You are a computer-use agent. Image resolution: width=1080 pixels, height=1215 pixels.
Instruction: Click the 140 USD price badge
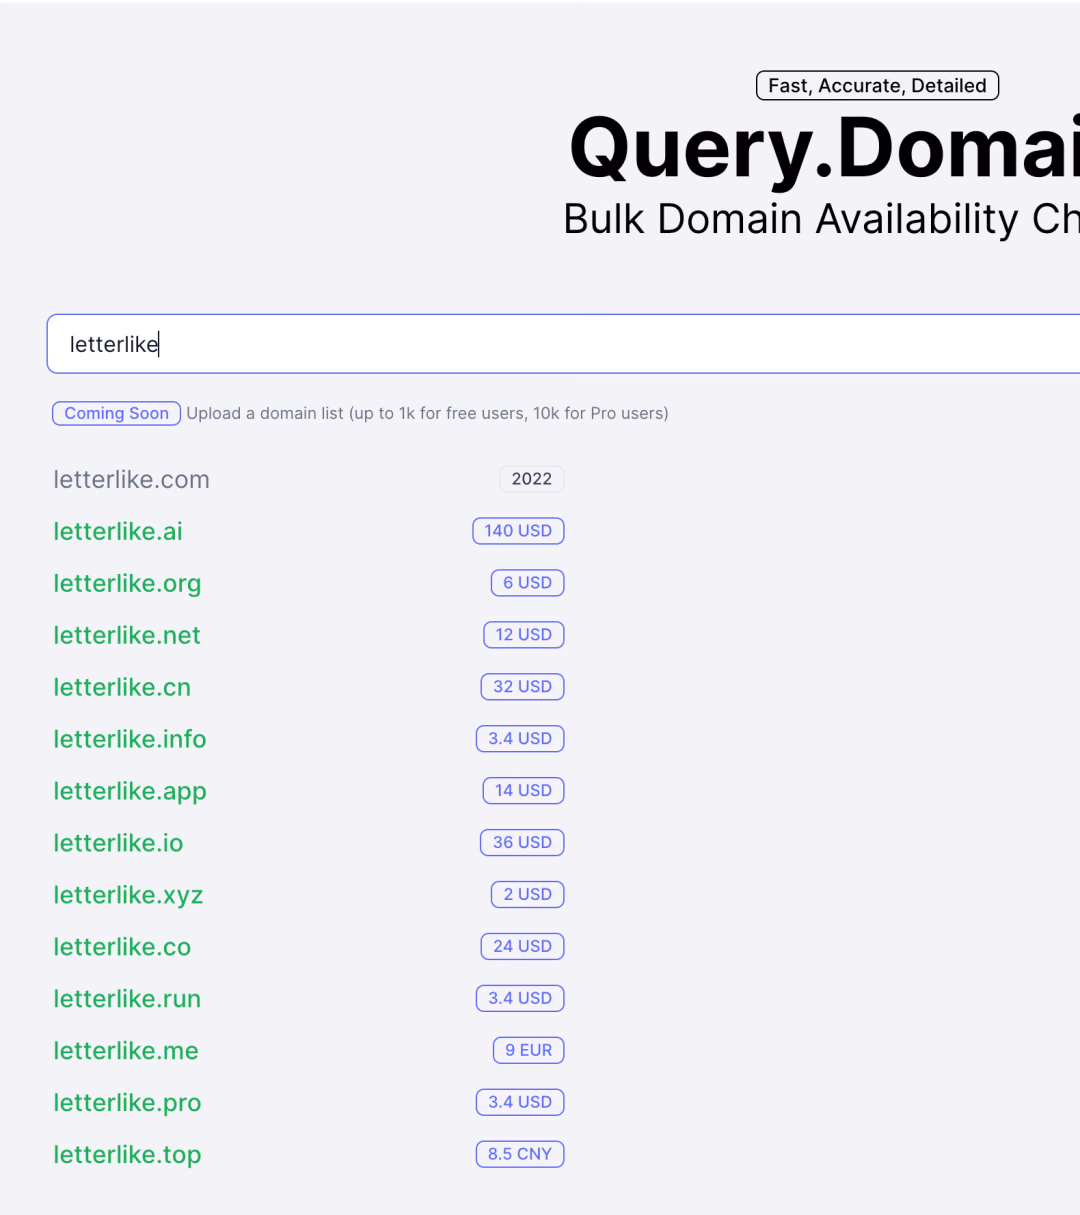tap(518, 531)
